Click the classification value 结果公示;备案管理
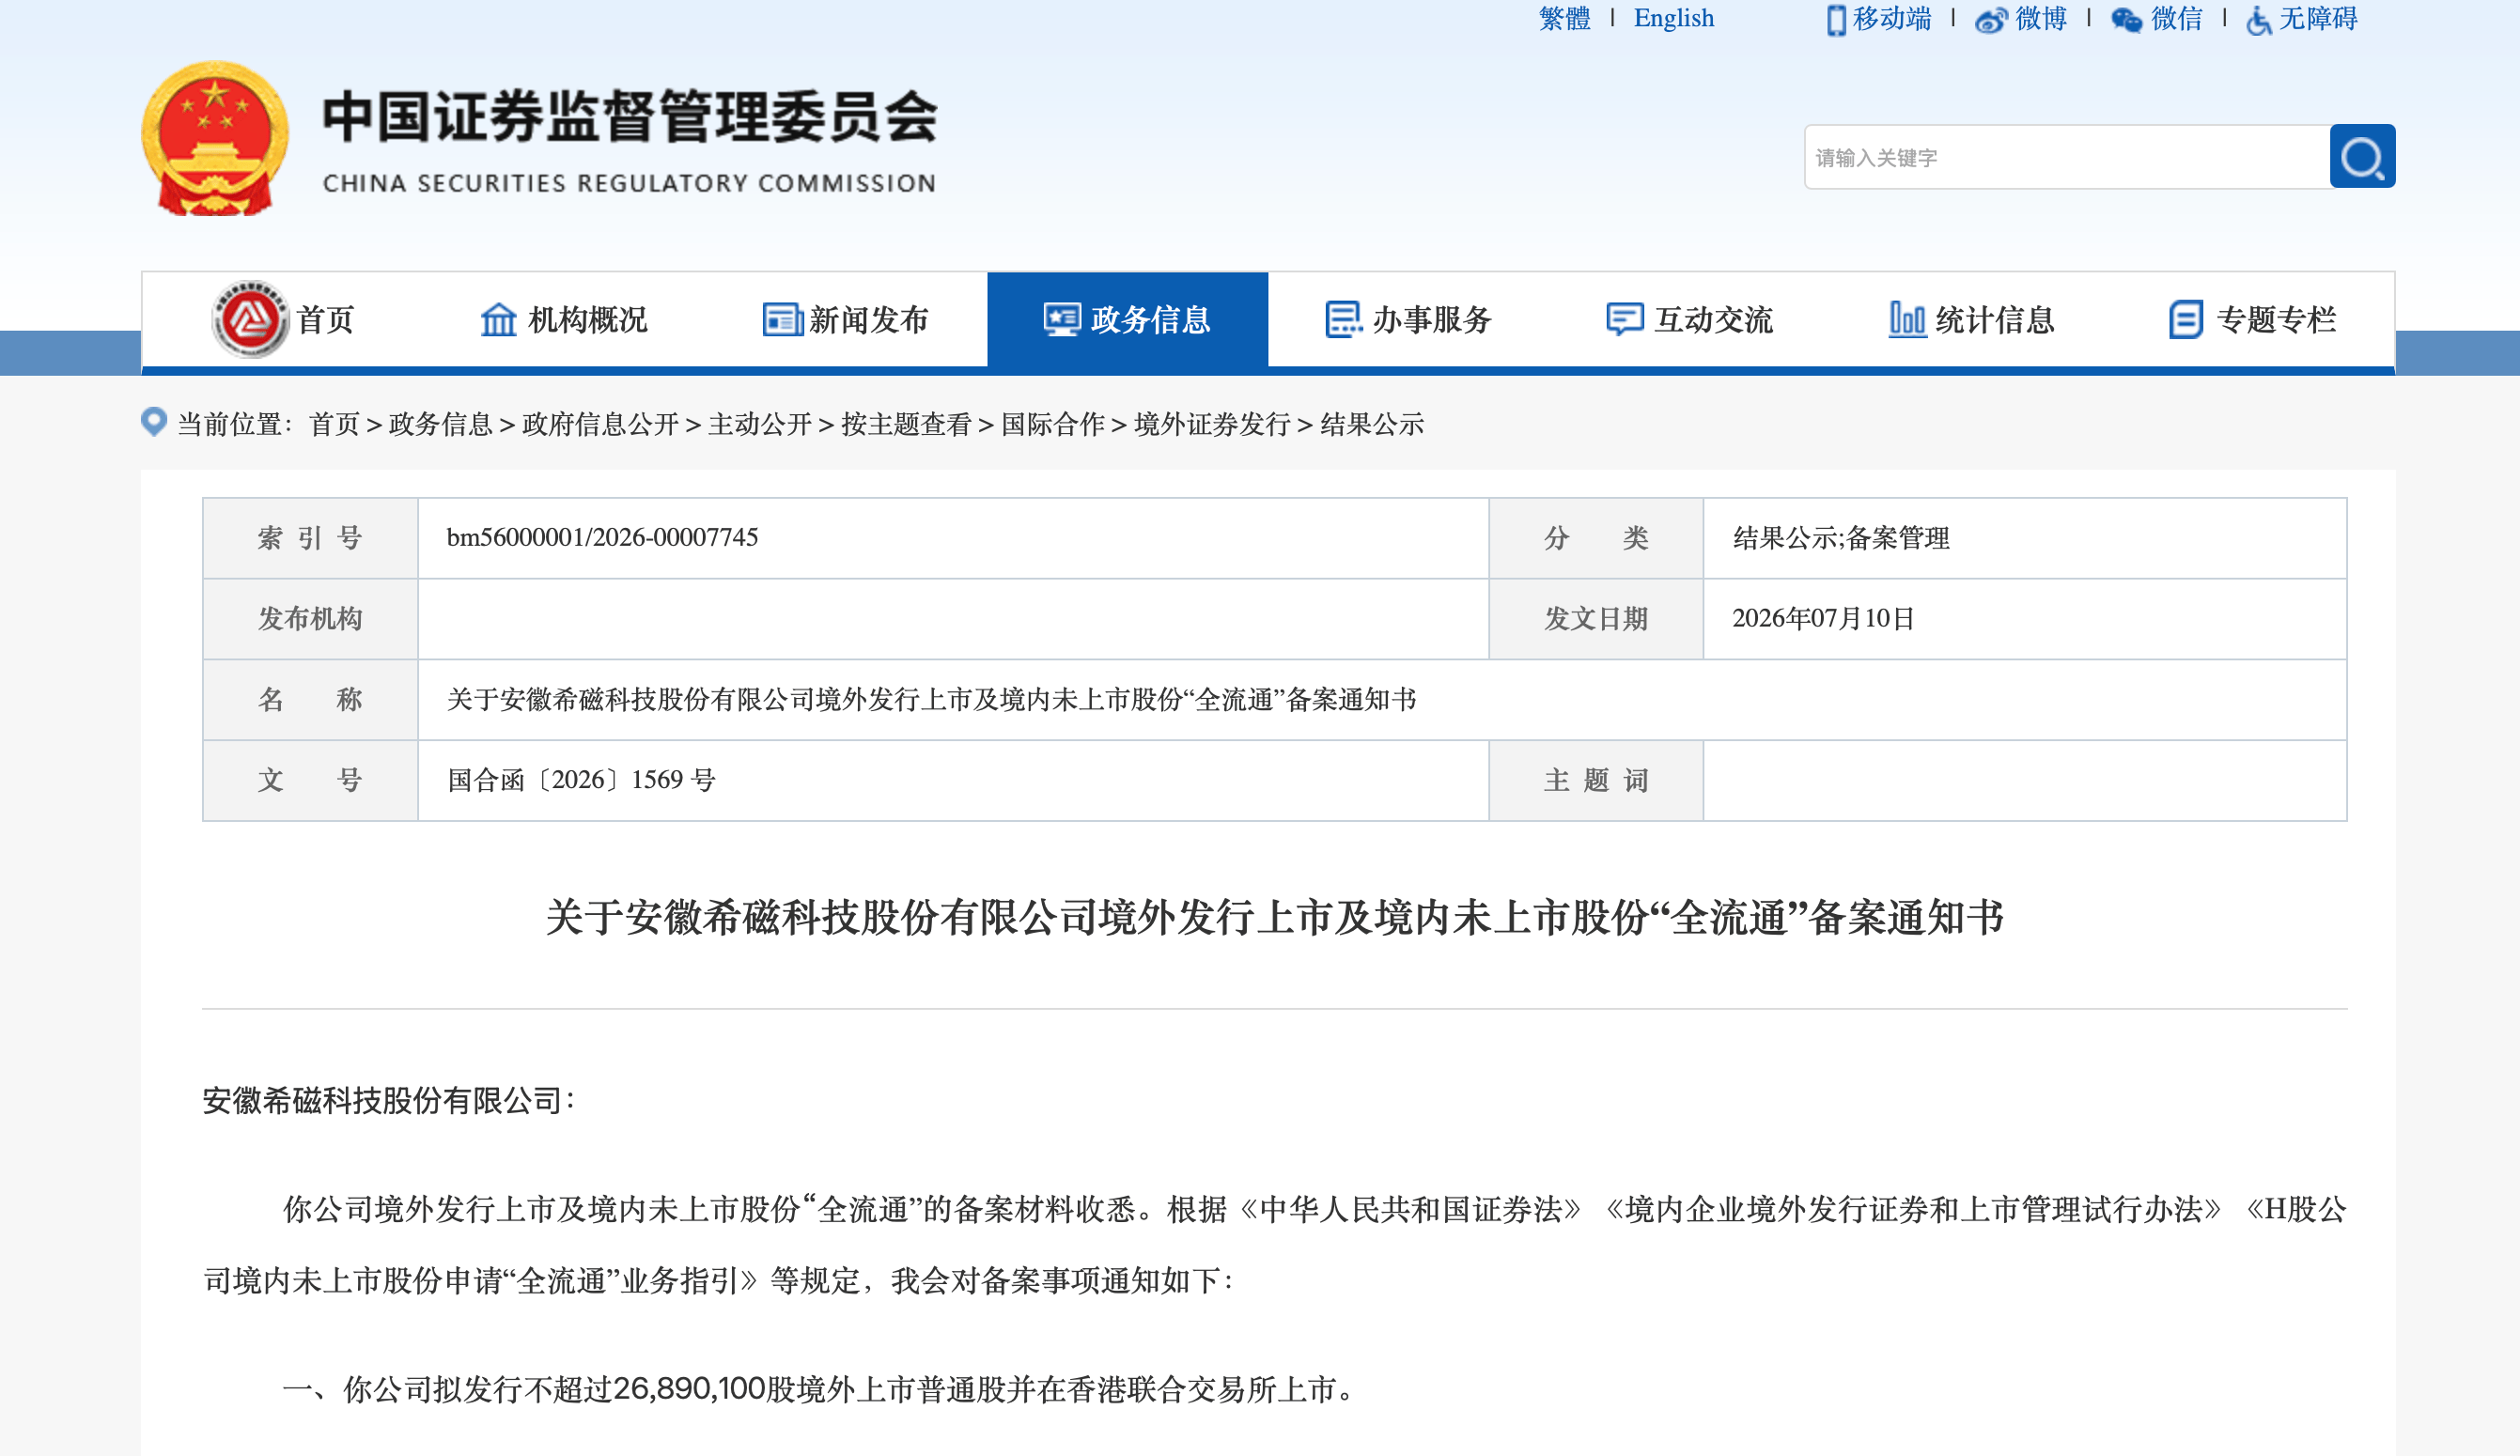Image resolution: width=2520 pixels, height=1456 pixels. point(1841,538)
